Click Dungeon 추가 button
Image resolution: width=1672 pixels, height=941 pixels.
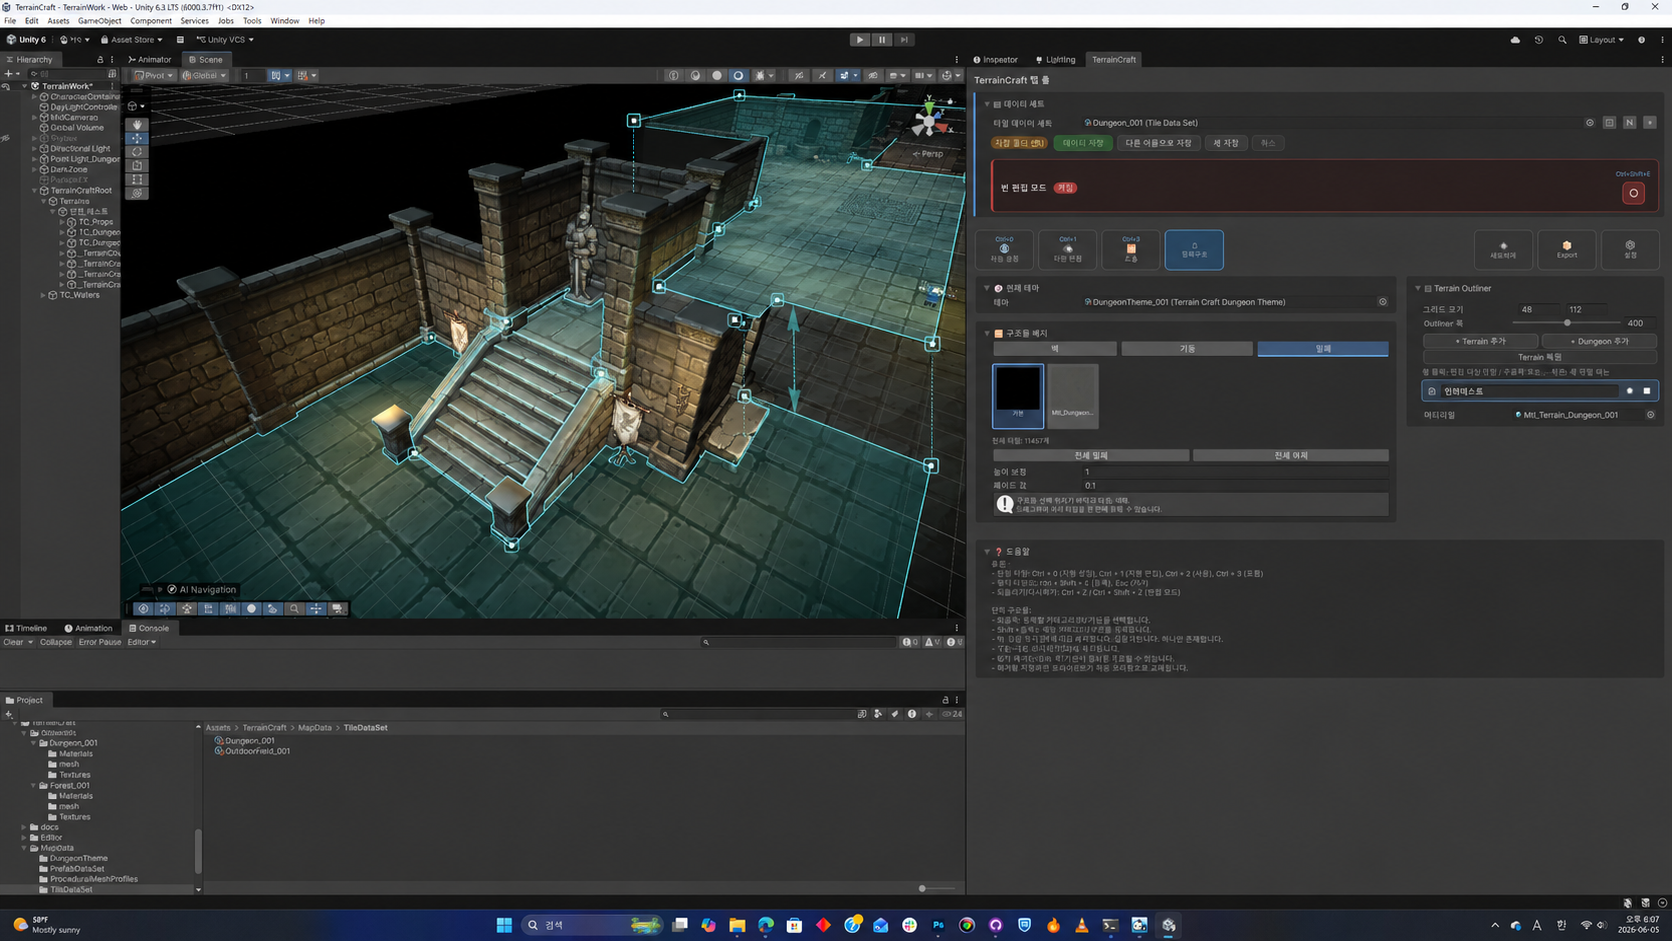(1599, 341)
